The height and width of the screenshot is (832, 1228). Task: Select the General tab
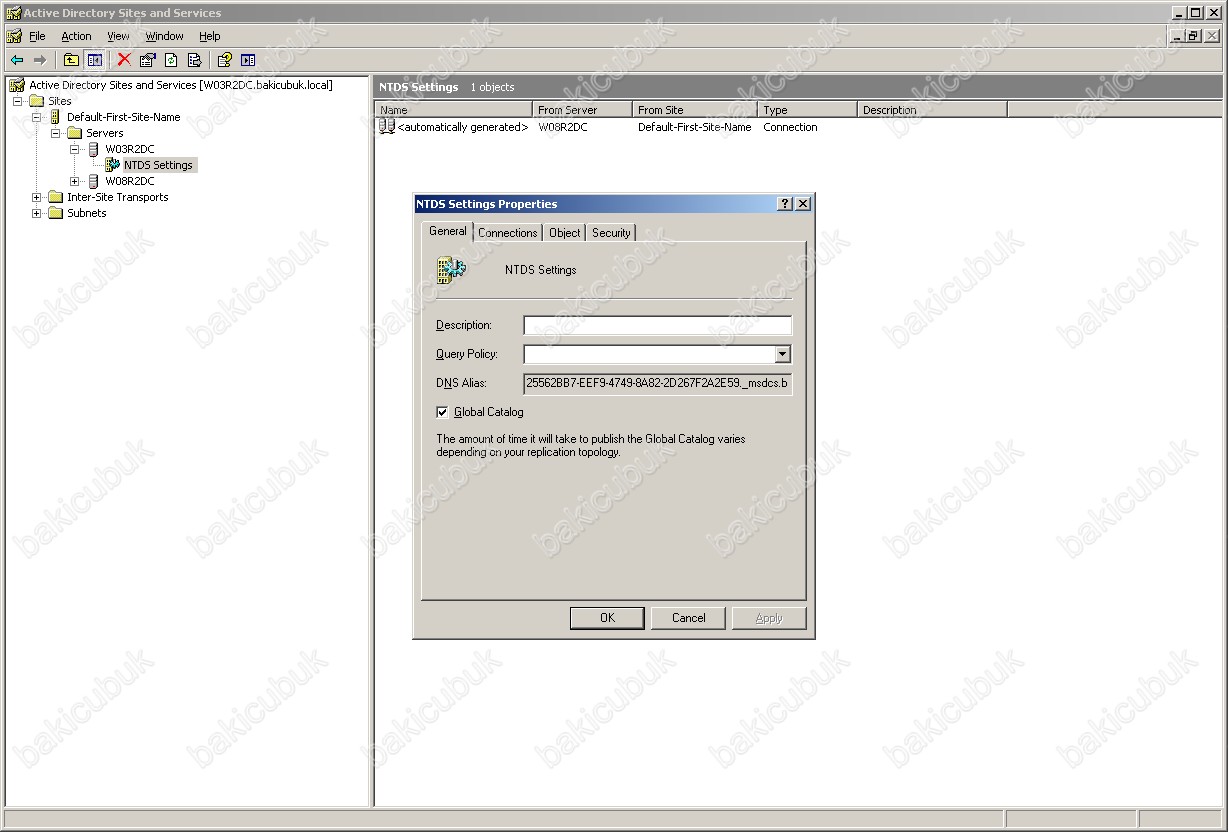(448, 231)
